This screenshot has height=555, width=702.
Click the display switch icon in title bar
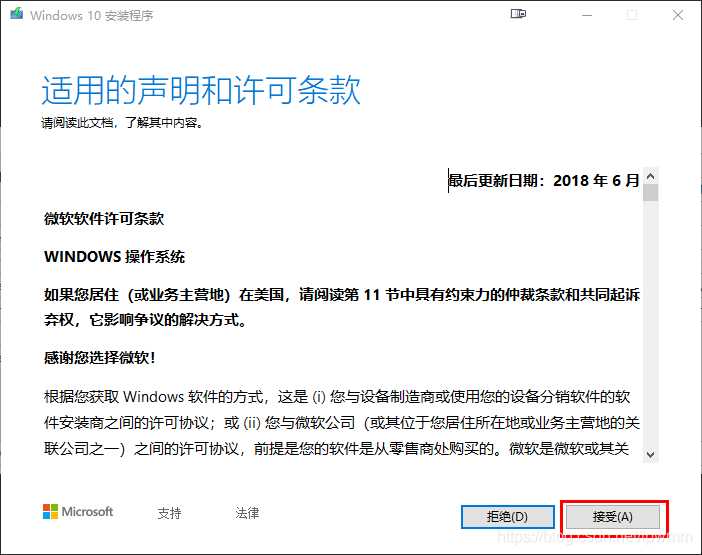click(x=518, y=14)
